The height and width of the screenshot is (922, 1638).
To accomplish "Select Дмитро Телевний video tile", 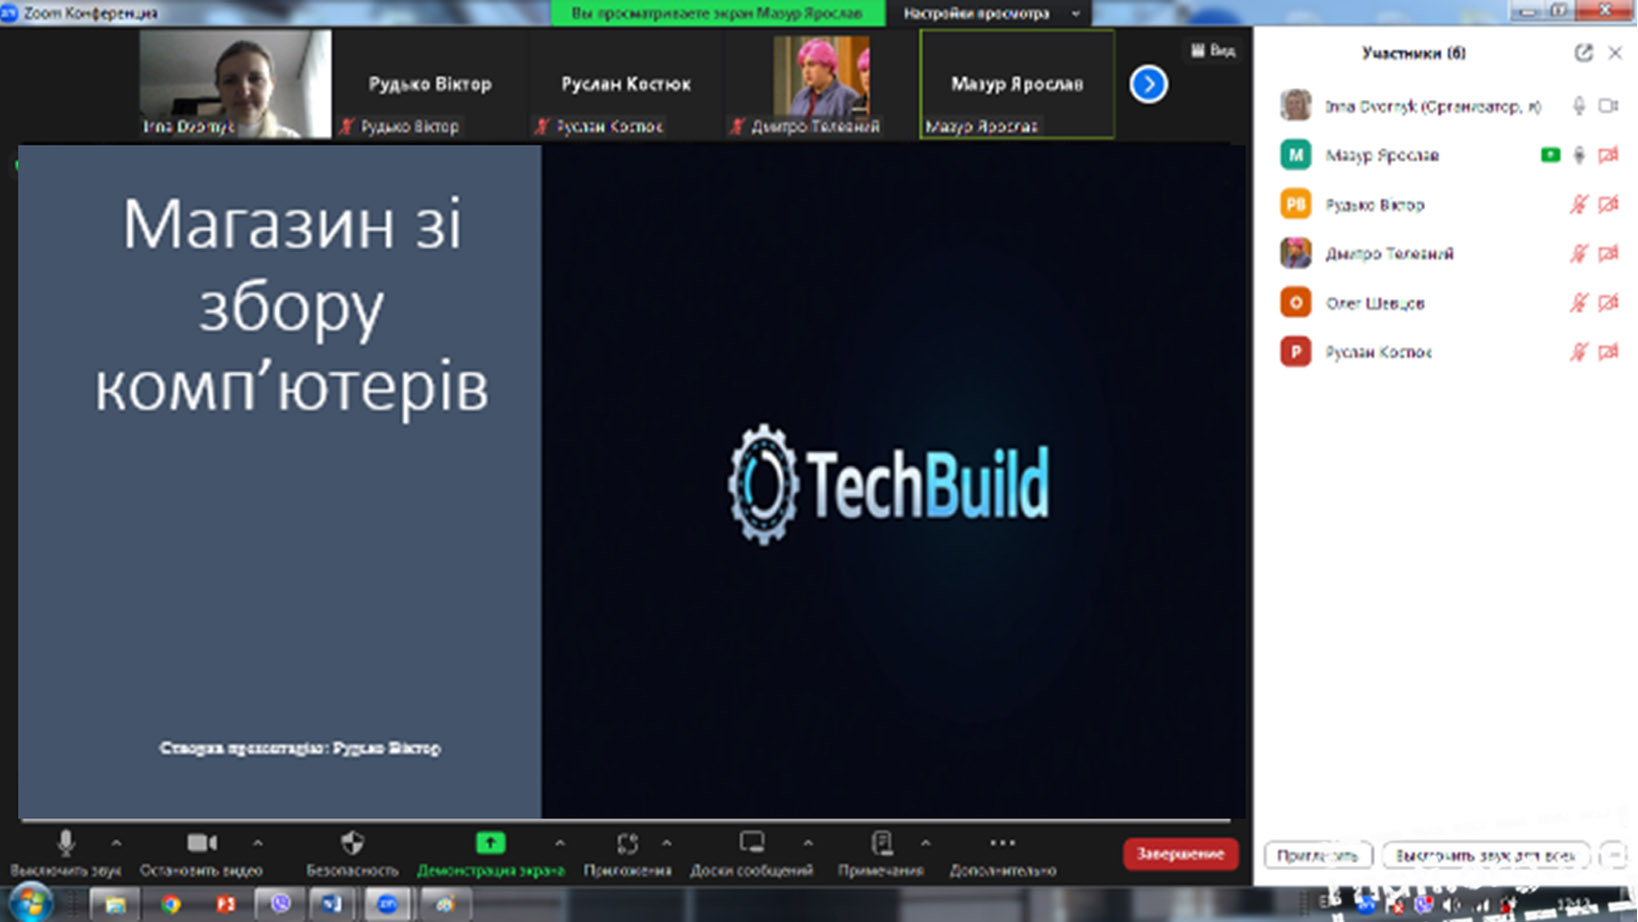I will [x=821, y=83].
